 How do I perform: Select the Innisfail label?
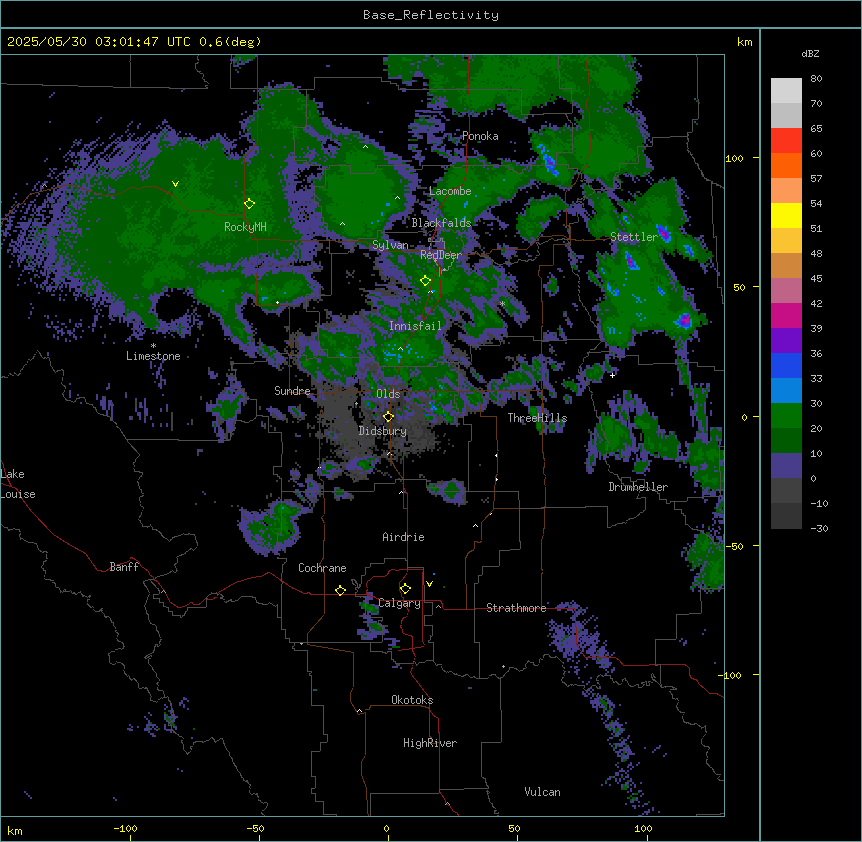pos(415,326)
